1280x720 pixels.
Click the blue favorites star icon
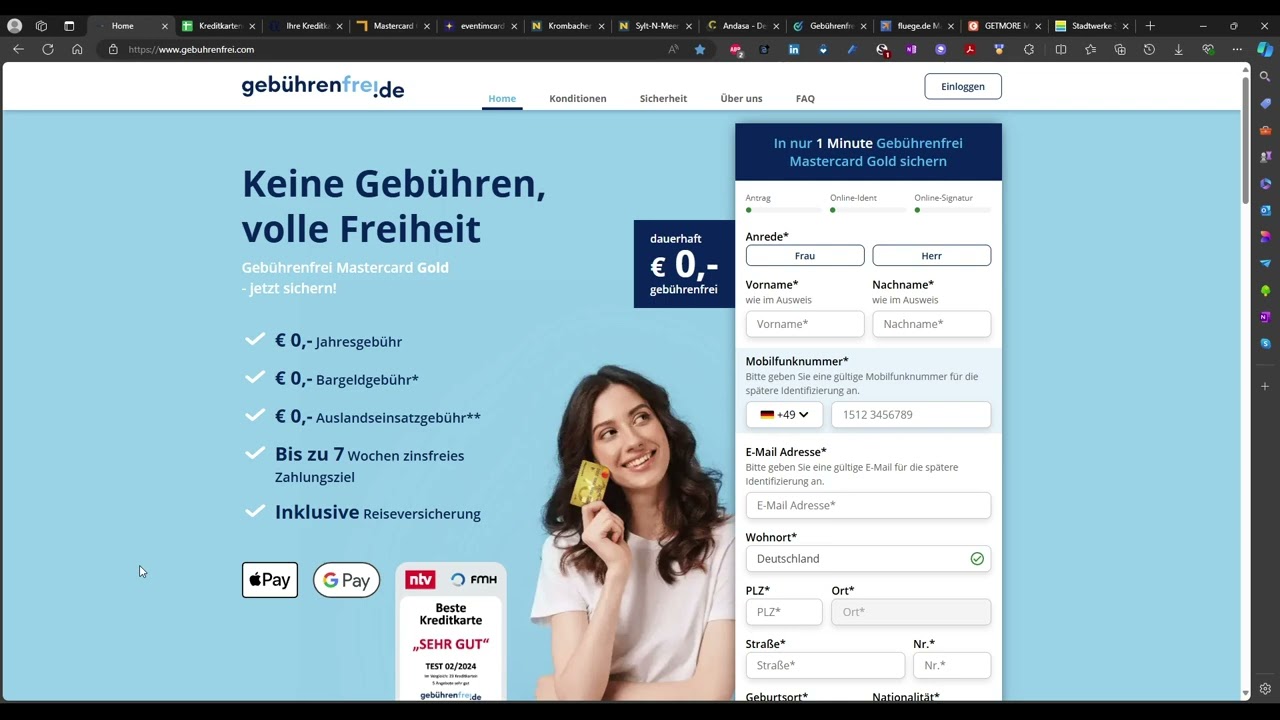tap(700, 49)
